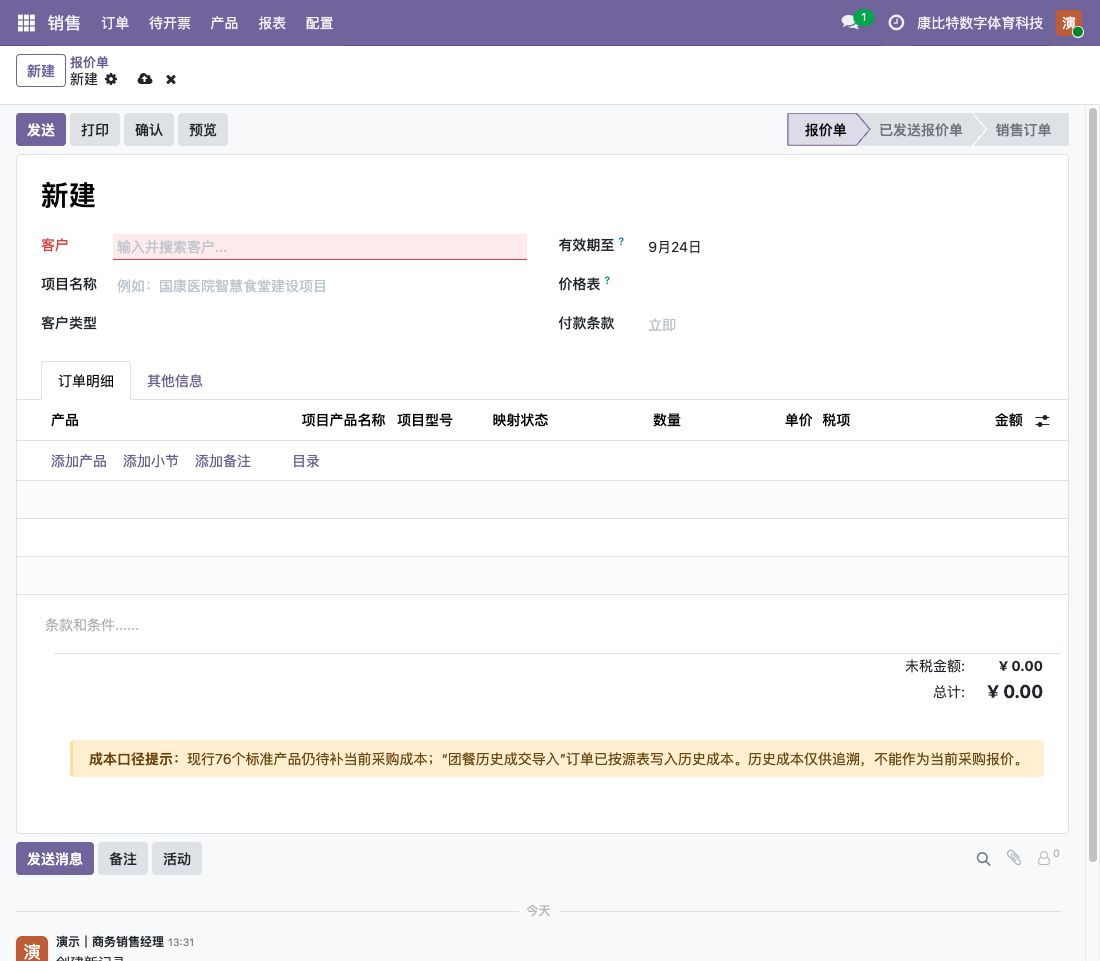
Task: Select the 报价单 status stage
Action: (825, 130)
